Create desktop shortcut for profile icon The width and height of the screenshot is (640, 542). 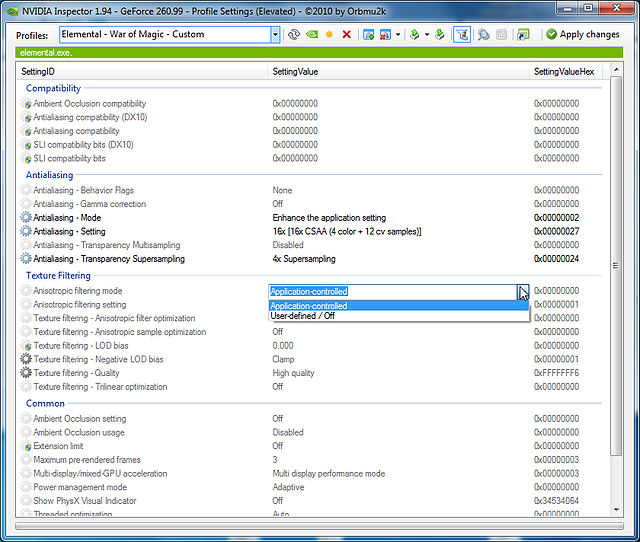[x=523, y=35]
